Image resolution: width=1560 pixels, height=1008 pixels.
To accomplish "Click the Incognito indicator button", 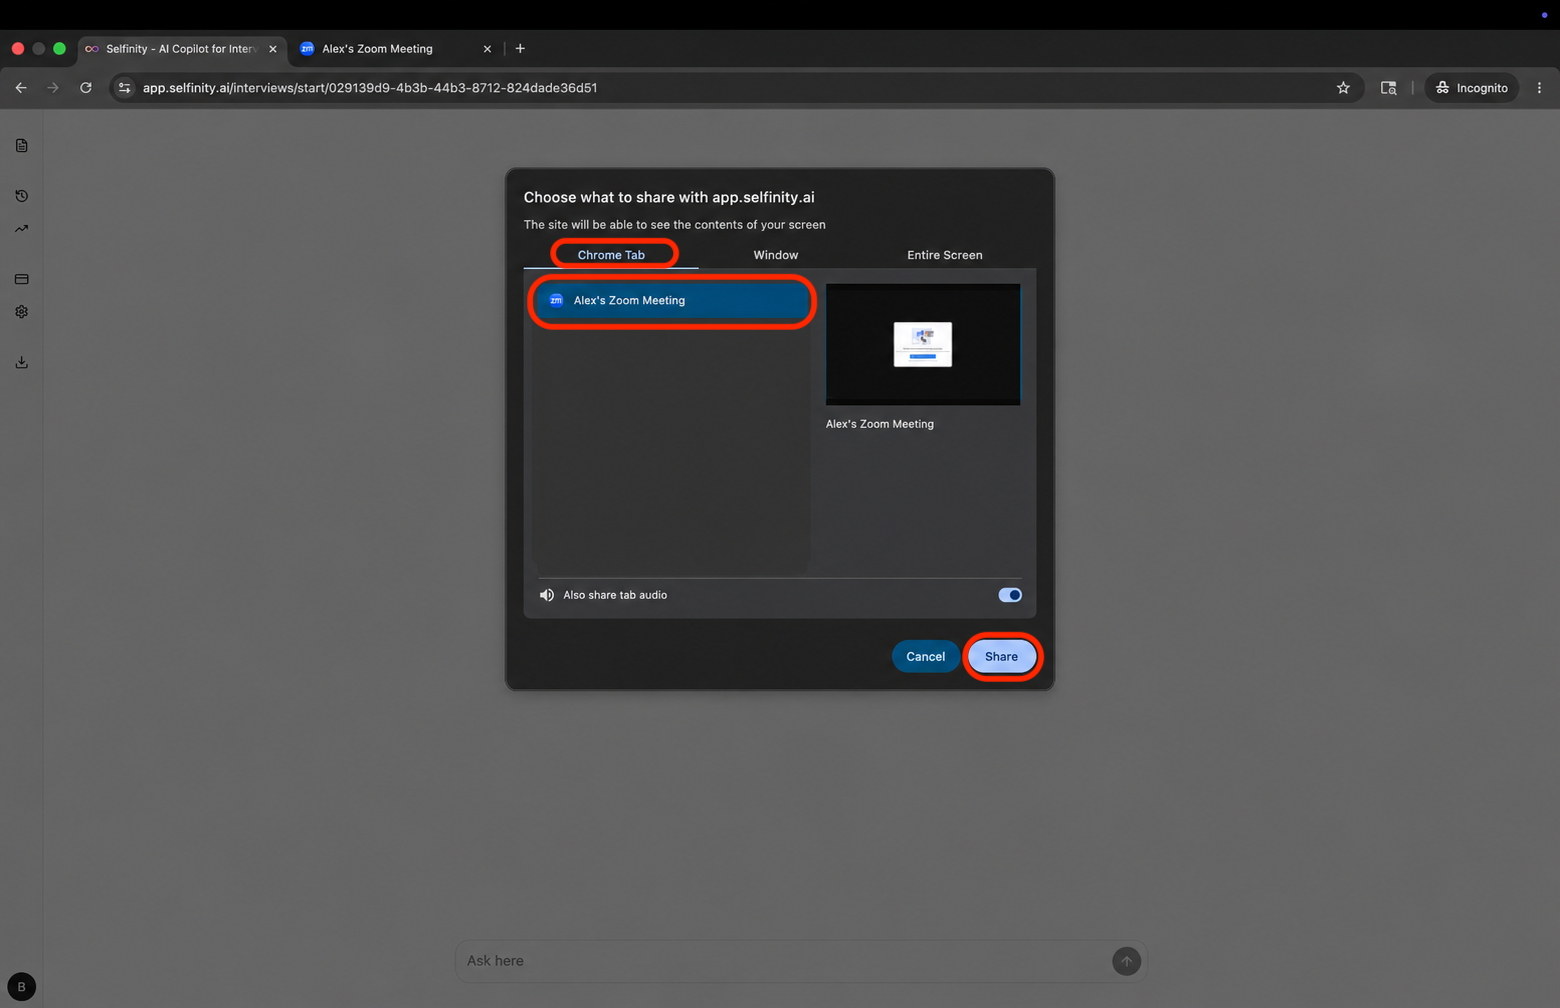I will coord(1471,88).
